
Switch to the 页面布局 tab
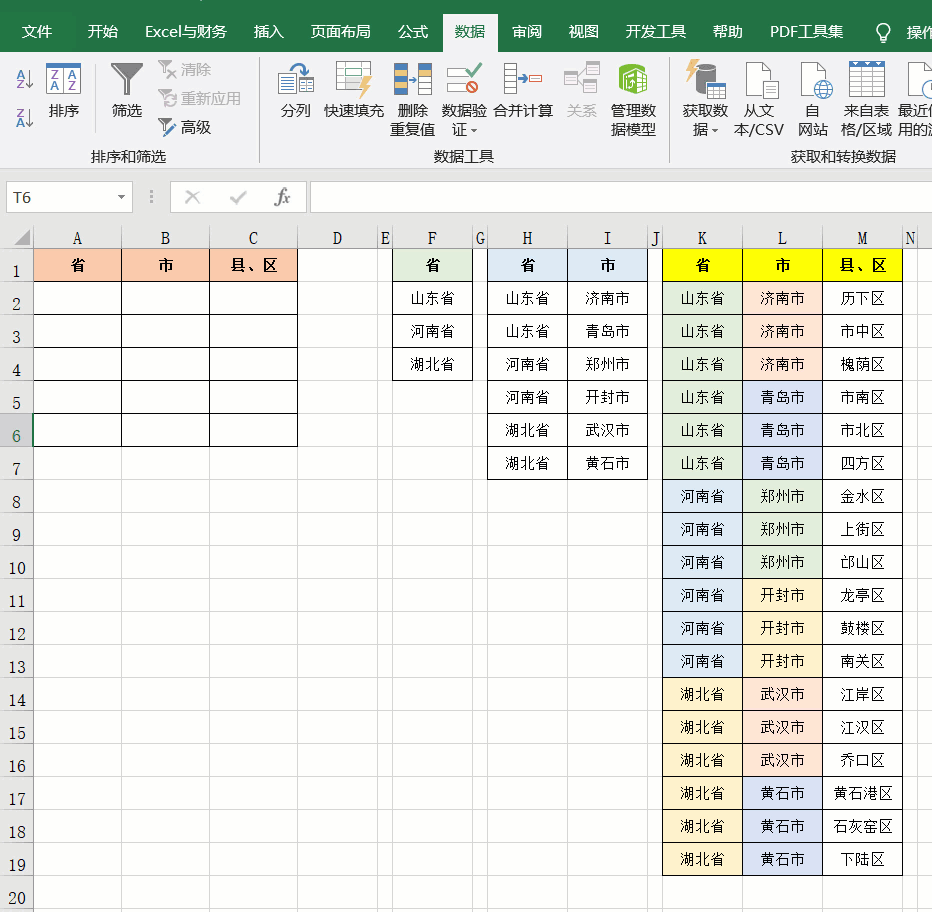coord(341,32)
